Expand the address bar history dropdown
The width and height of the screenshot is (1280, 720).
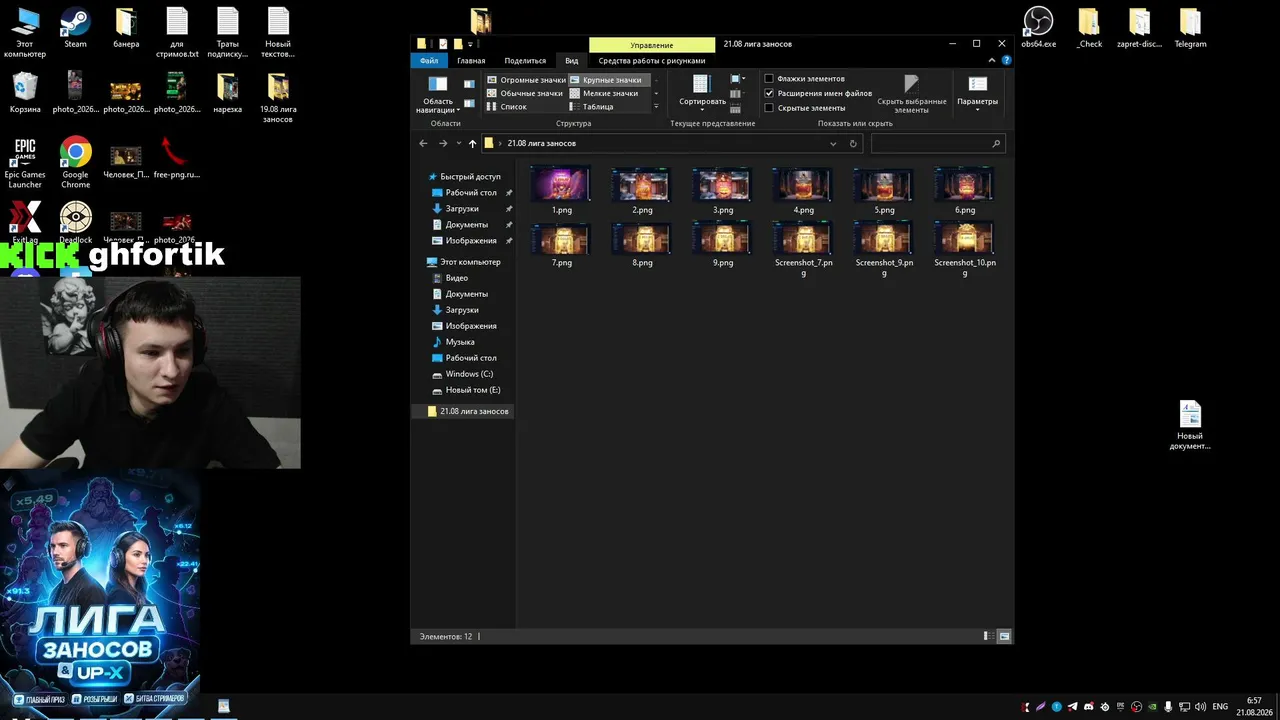pyautogui.click(x=833, y=143)
